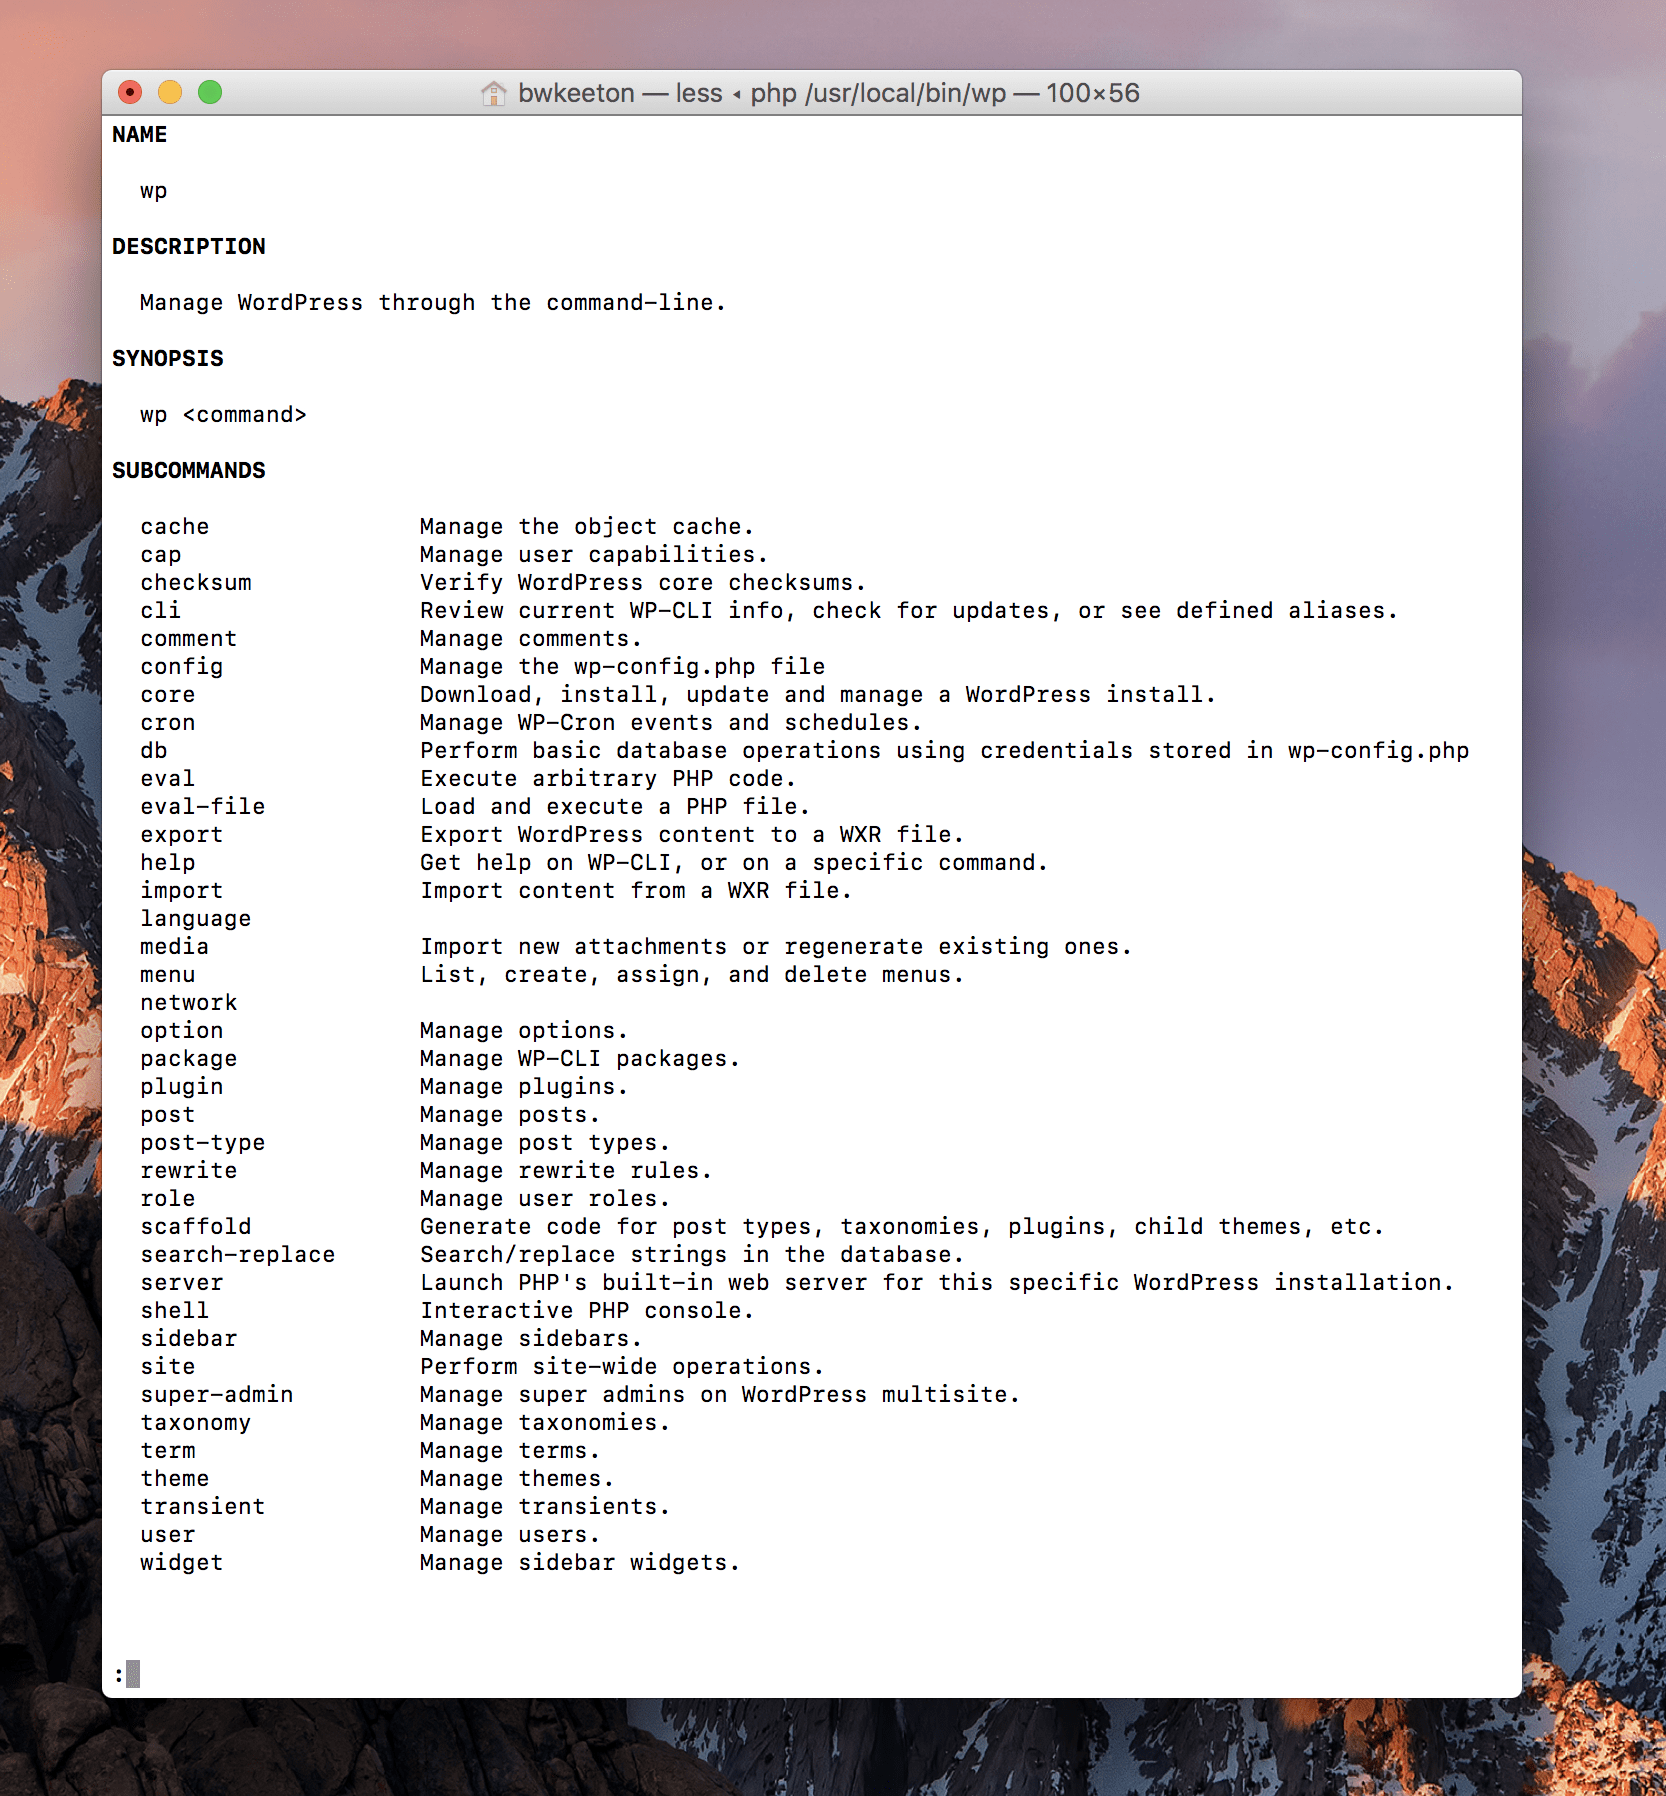1666x1796 pixels.
Task: Click the DESCRIPTION heading text
Action: tap(190, 246)
